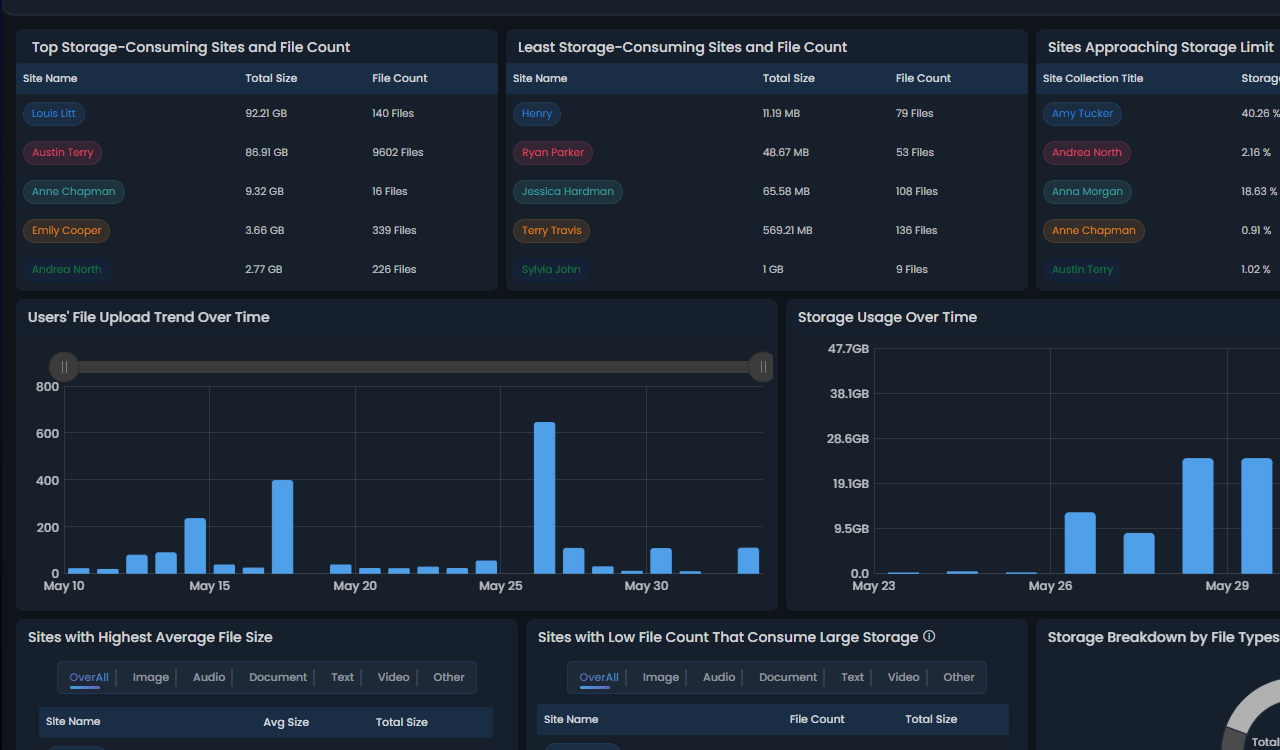
Task: Click the Amy Tucker site collection chip
Action: (1082, 113)
